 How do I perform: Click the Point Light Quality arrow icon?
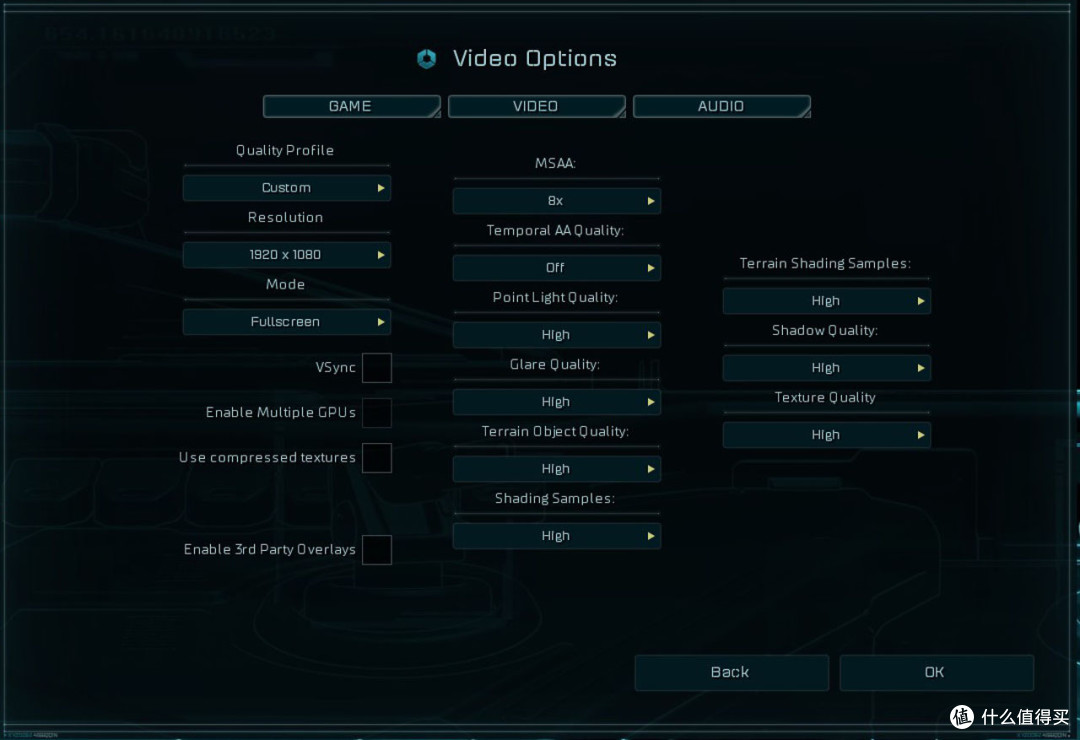pos(651,335)
